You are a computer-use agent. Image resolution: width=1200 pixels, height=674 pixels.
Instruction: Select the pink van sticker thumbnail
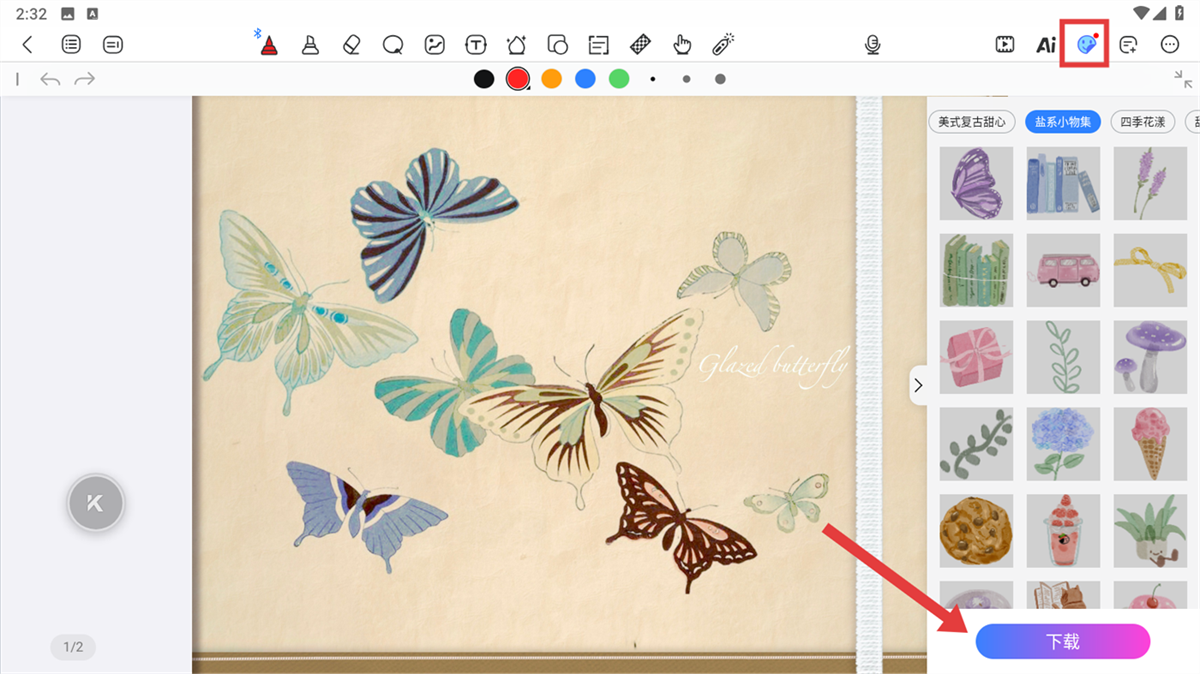1063,270
